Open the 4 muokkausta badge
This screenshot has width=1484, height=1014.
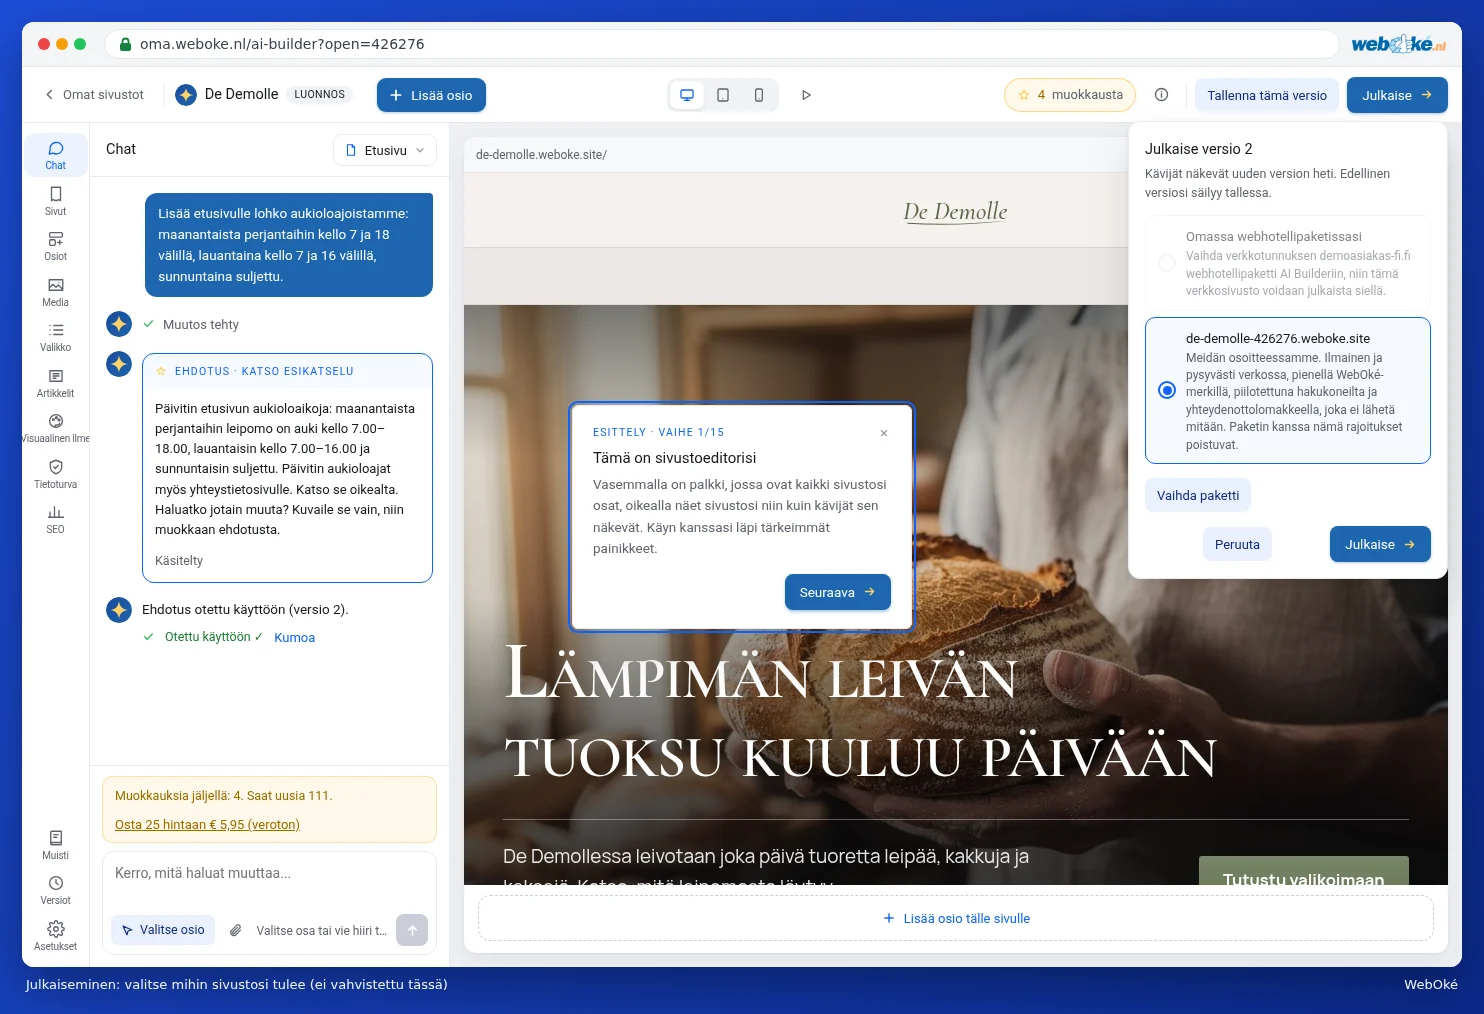point(1070,95)
